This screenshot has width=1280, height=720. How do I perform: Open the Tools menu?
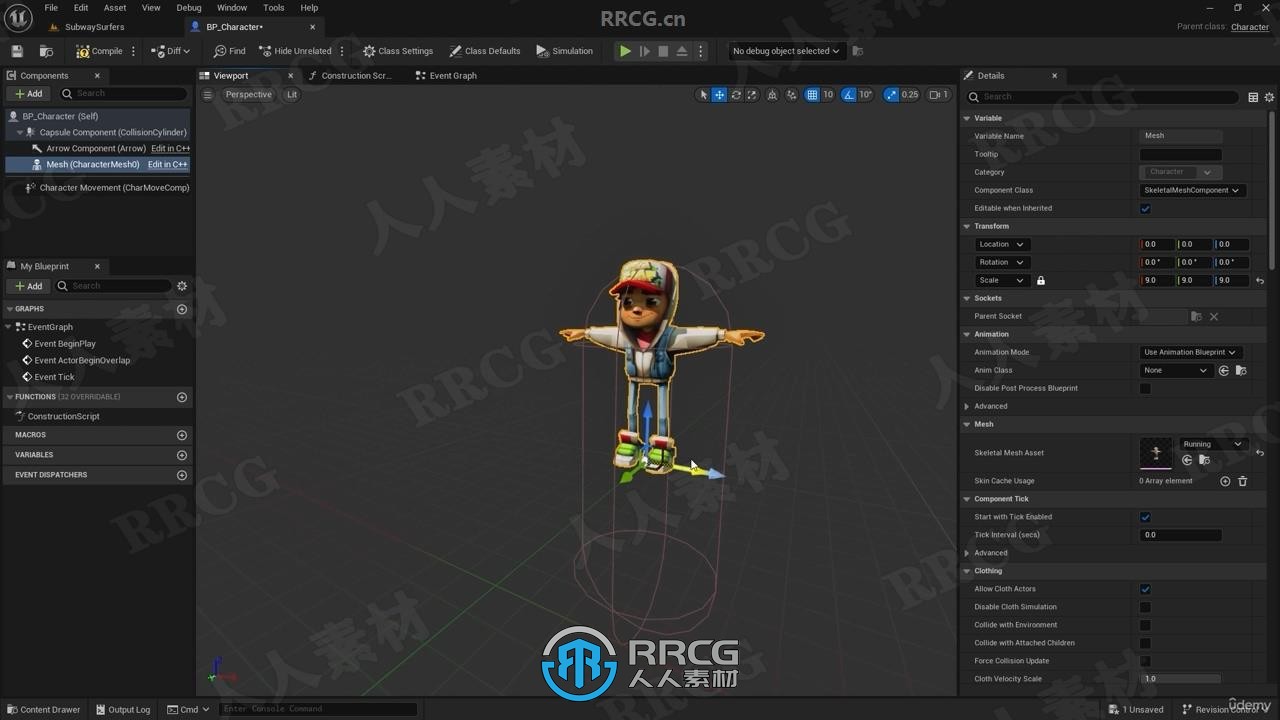pyautogui.click(x=273, y=7)
